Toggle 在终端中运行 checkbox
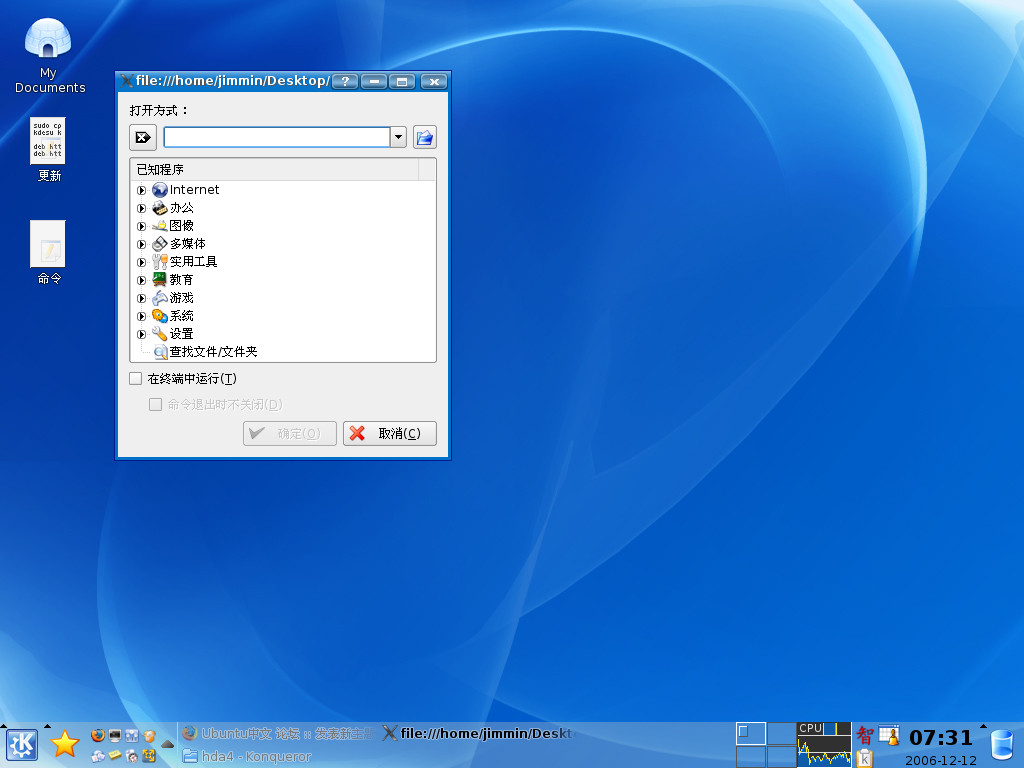Screen dimensions: 1024x768 pyautogui.click(x=136, y=379)
